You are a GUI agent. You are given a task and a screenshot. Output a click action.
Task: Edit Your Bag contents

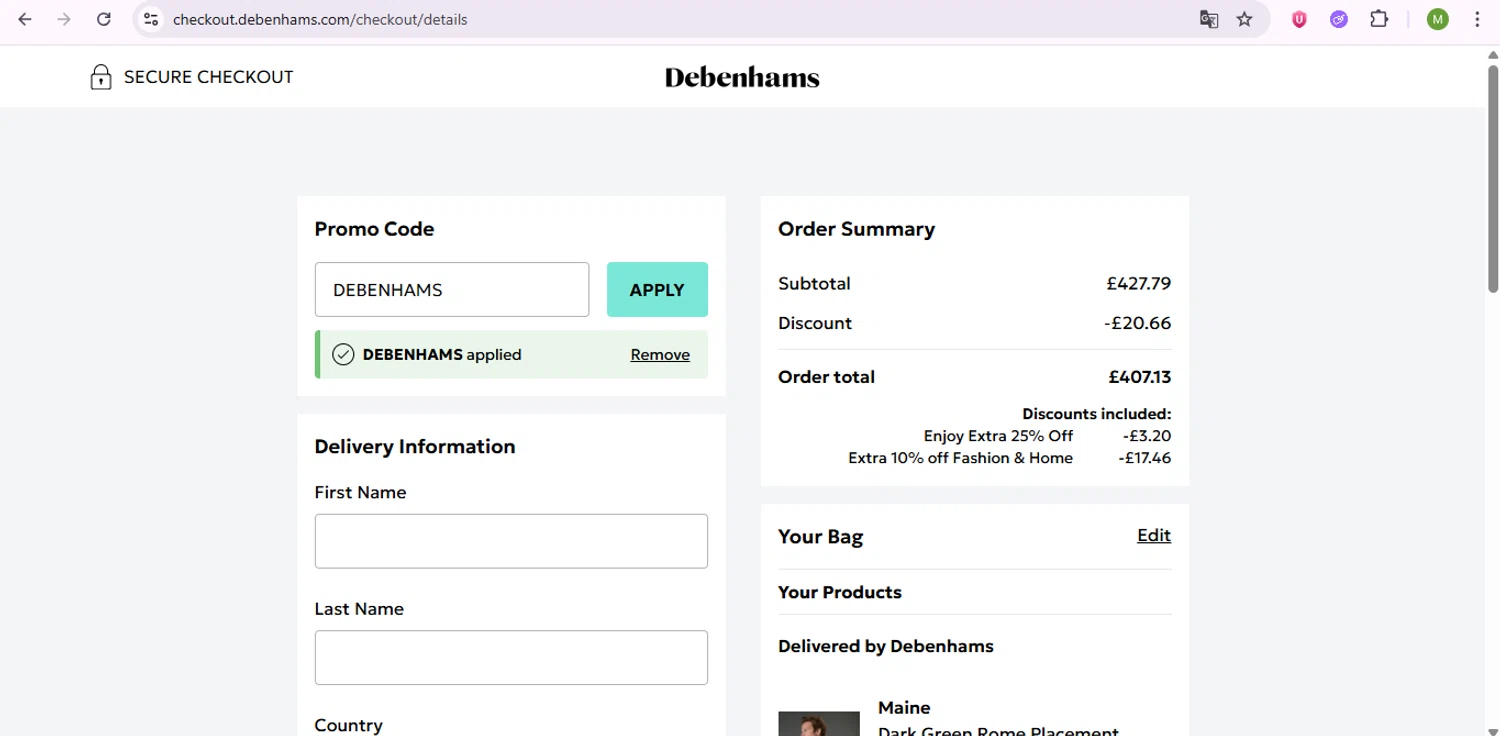1154,536
